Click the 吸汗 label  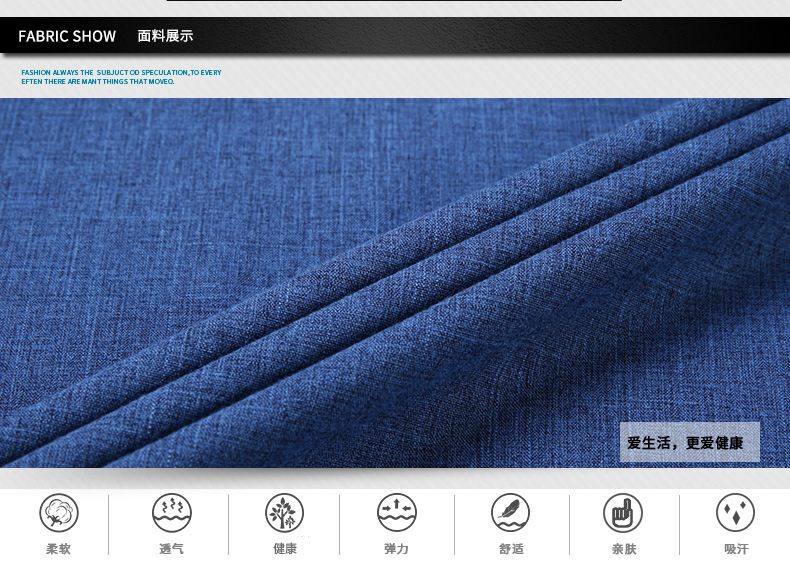tap(737, 549)
